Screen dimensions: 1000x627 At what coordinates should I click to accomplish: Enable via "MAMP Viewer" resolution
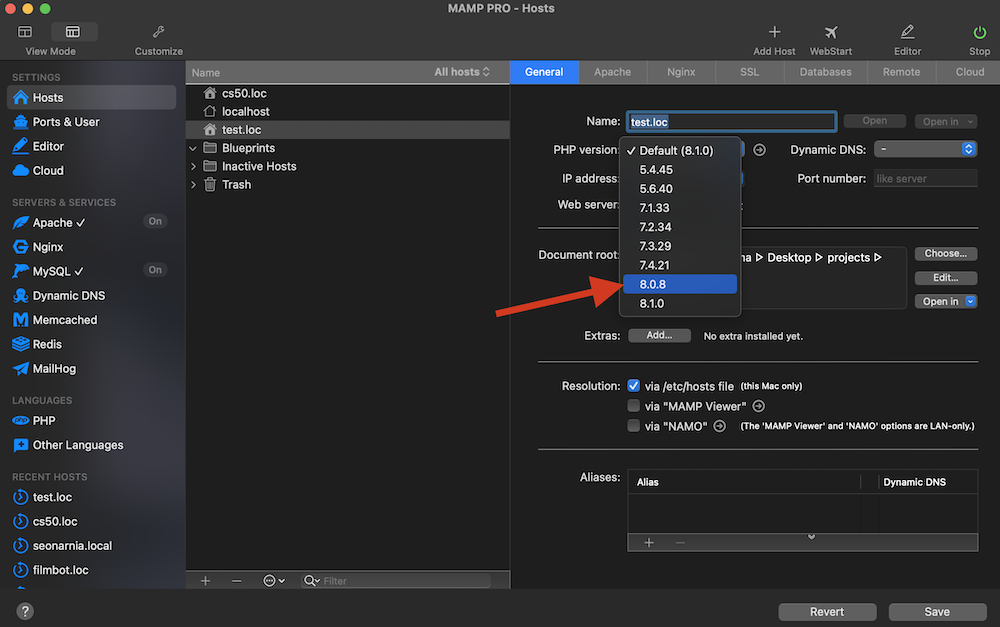[x=634, y=406]
